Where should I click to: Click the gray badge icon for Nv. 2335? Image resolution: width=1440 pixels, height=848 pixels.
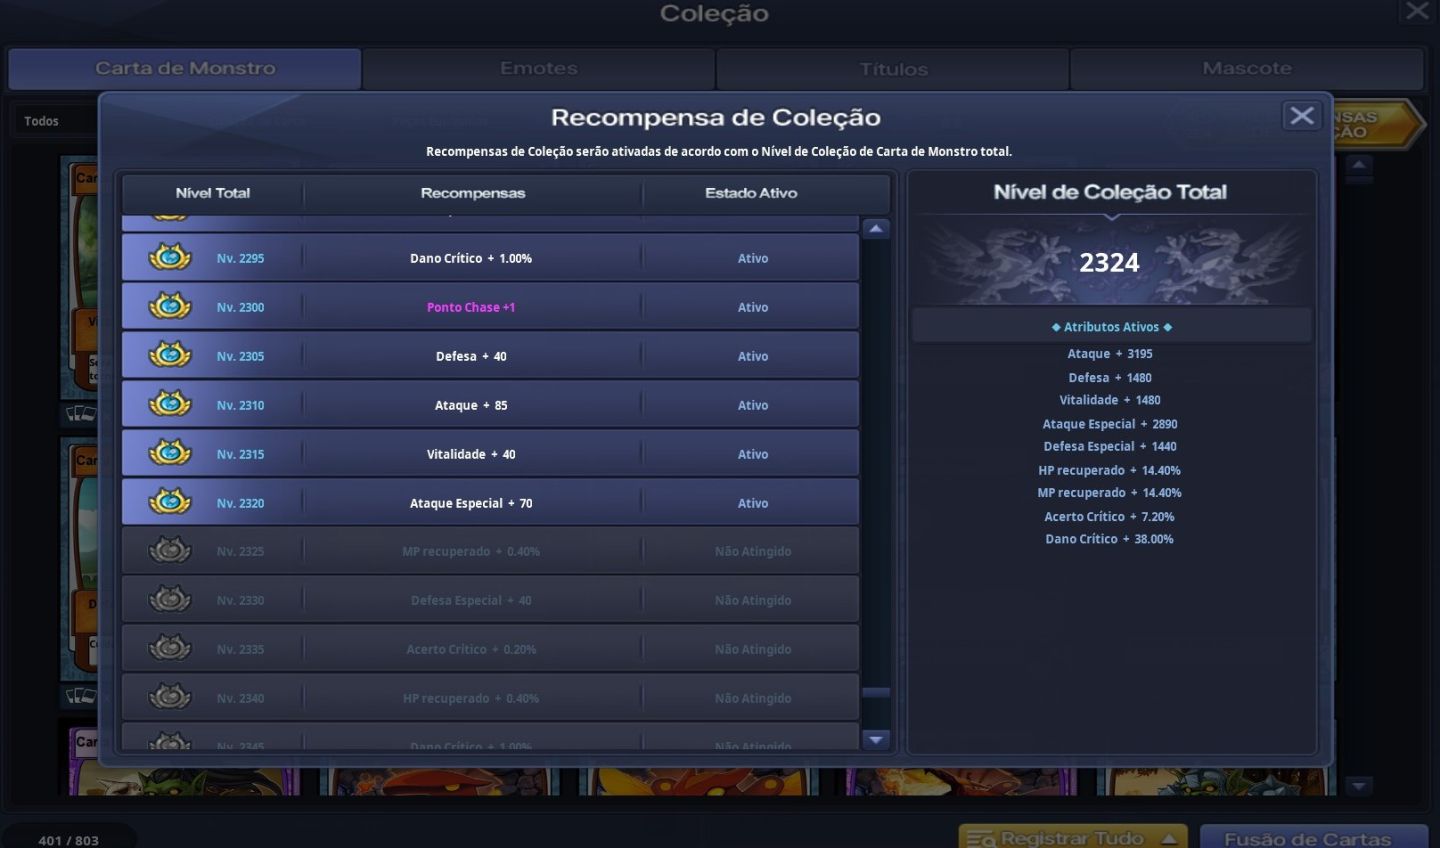point(170,649)
